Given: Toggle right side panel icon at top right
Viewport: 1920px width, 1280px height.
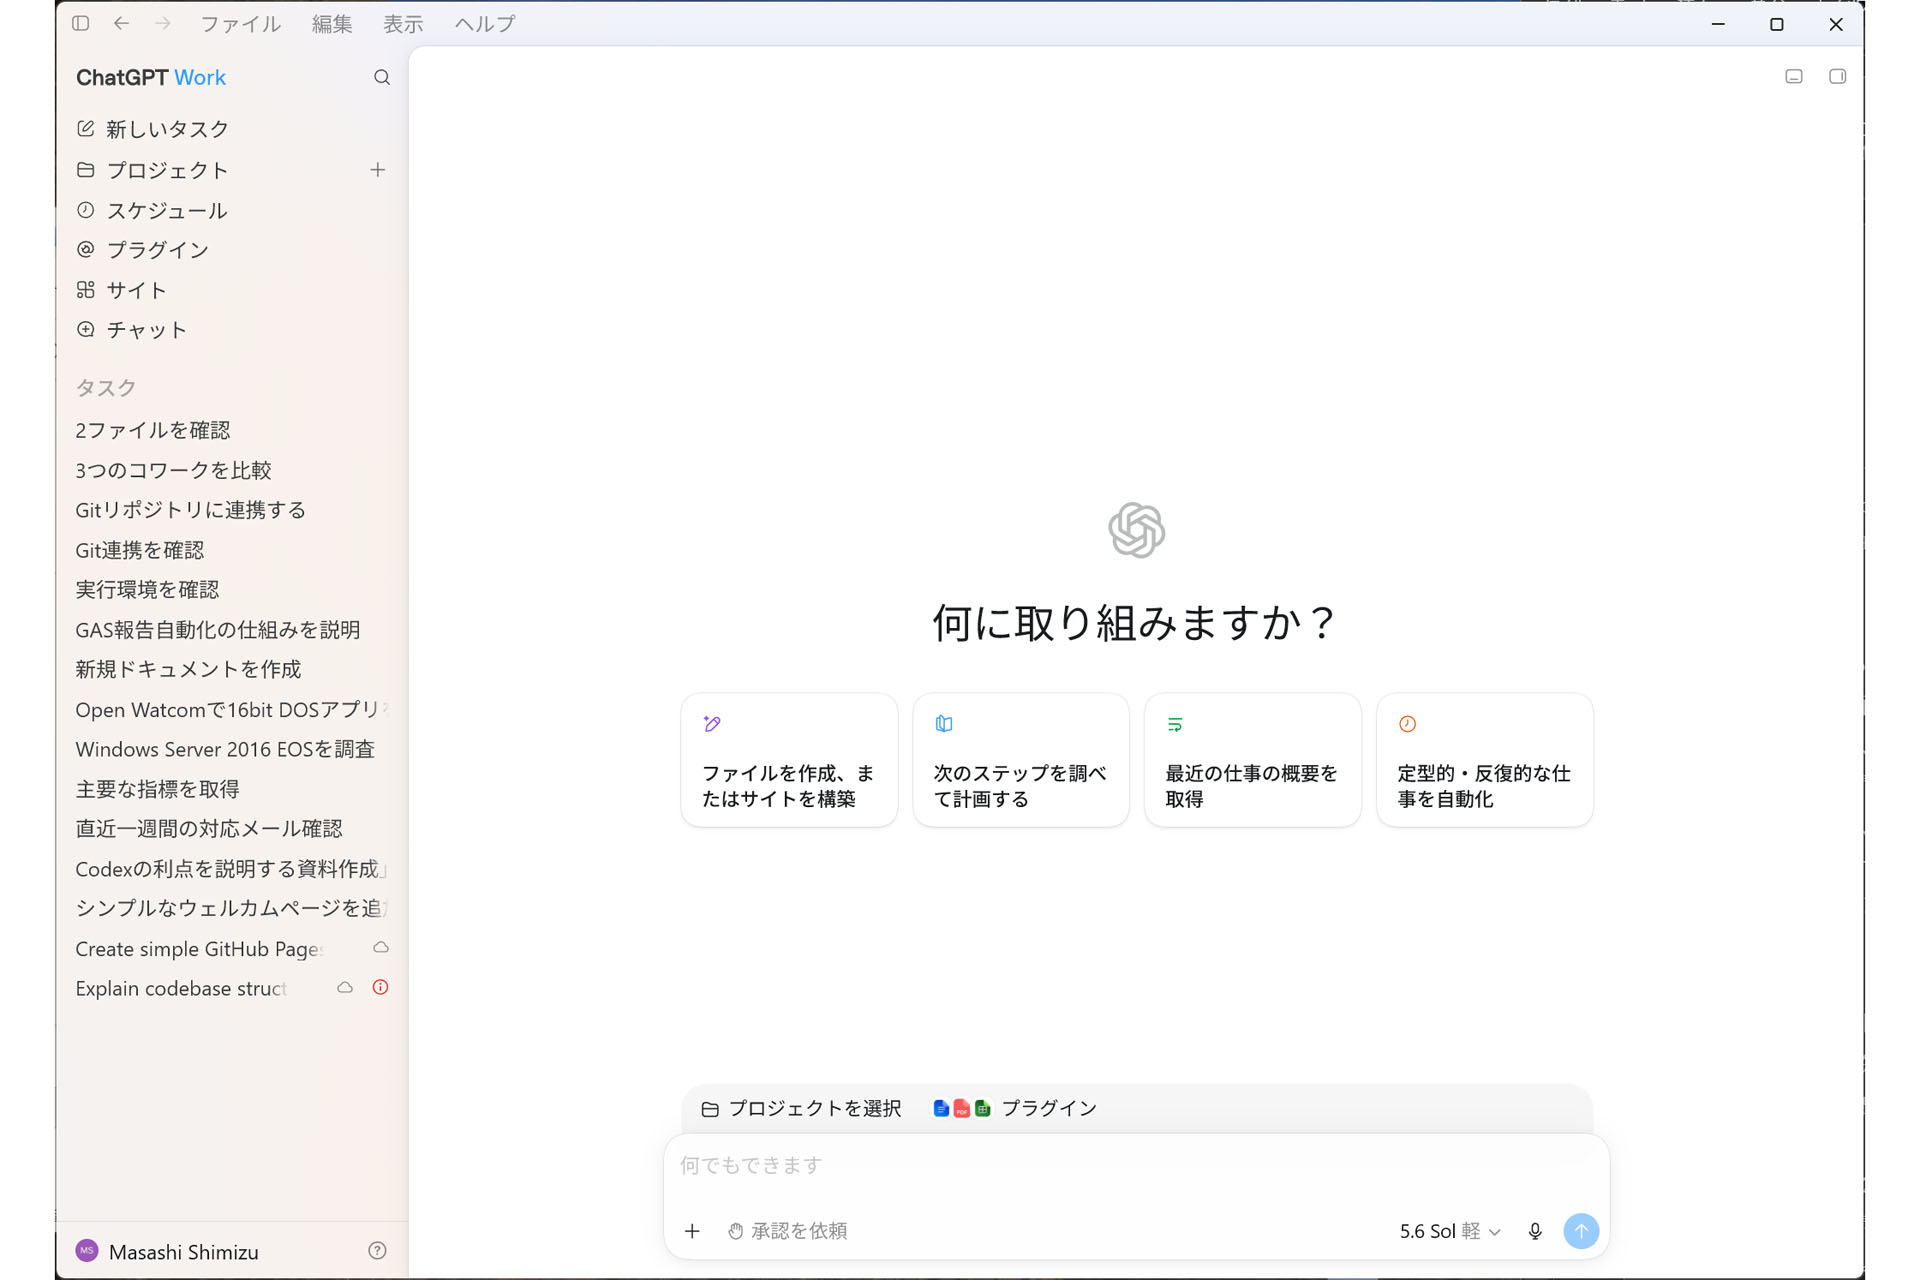Looking at the screenshot, I should click(1837, 76).
